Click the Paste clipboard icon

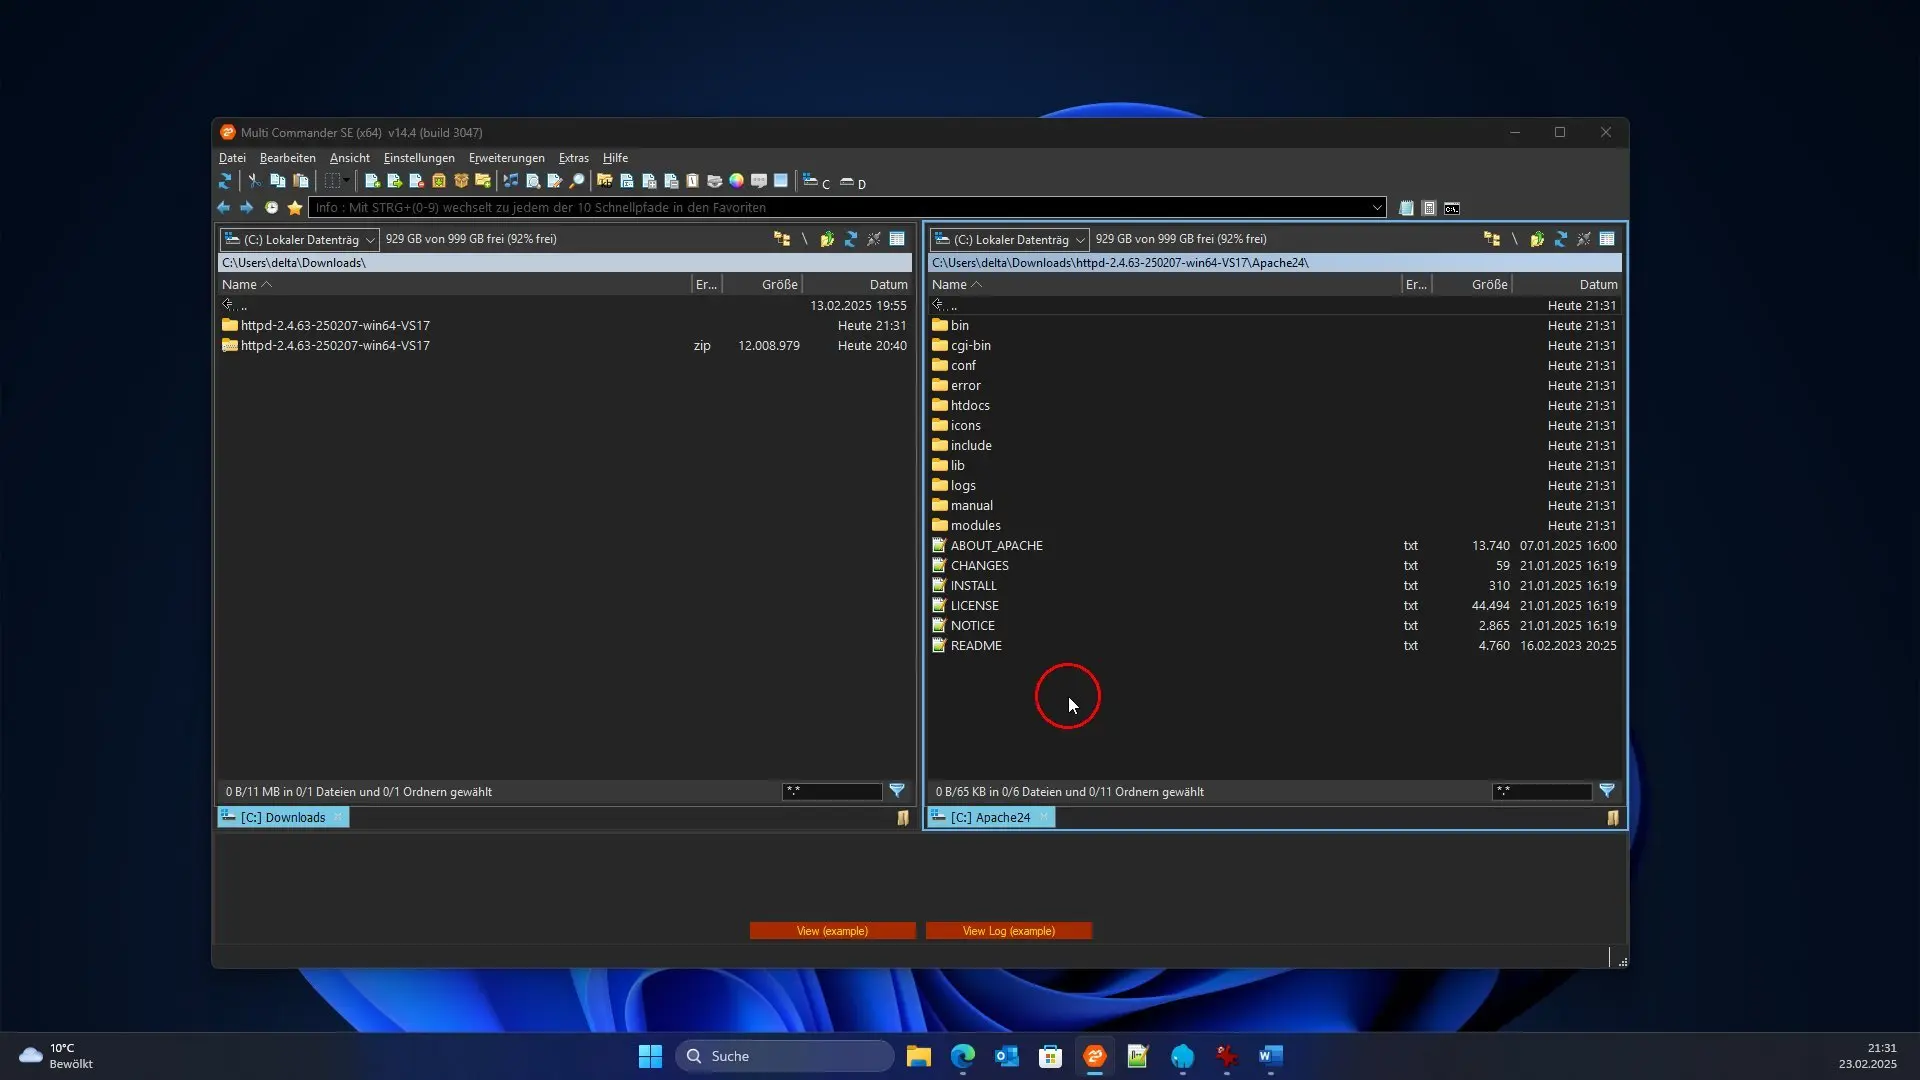[x=301, y=181]
